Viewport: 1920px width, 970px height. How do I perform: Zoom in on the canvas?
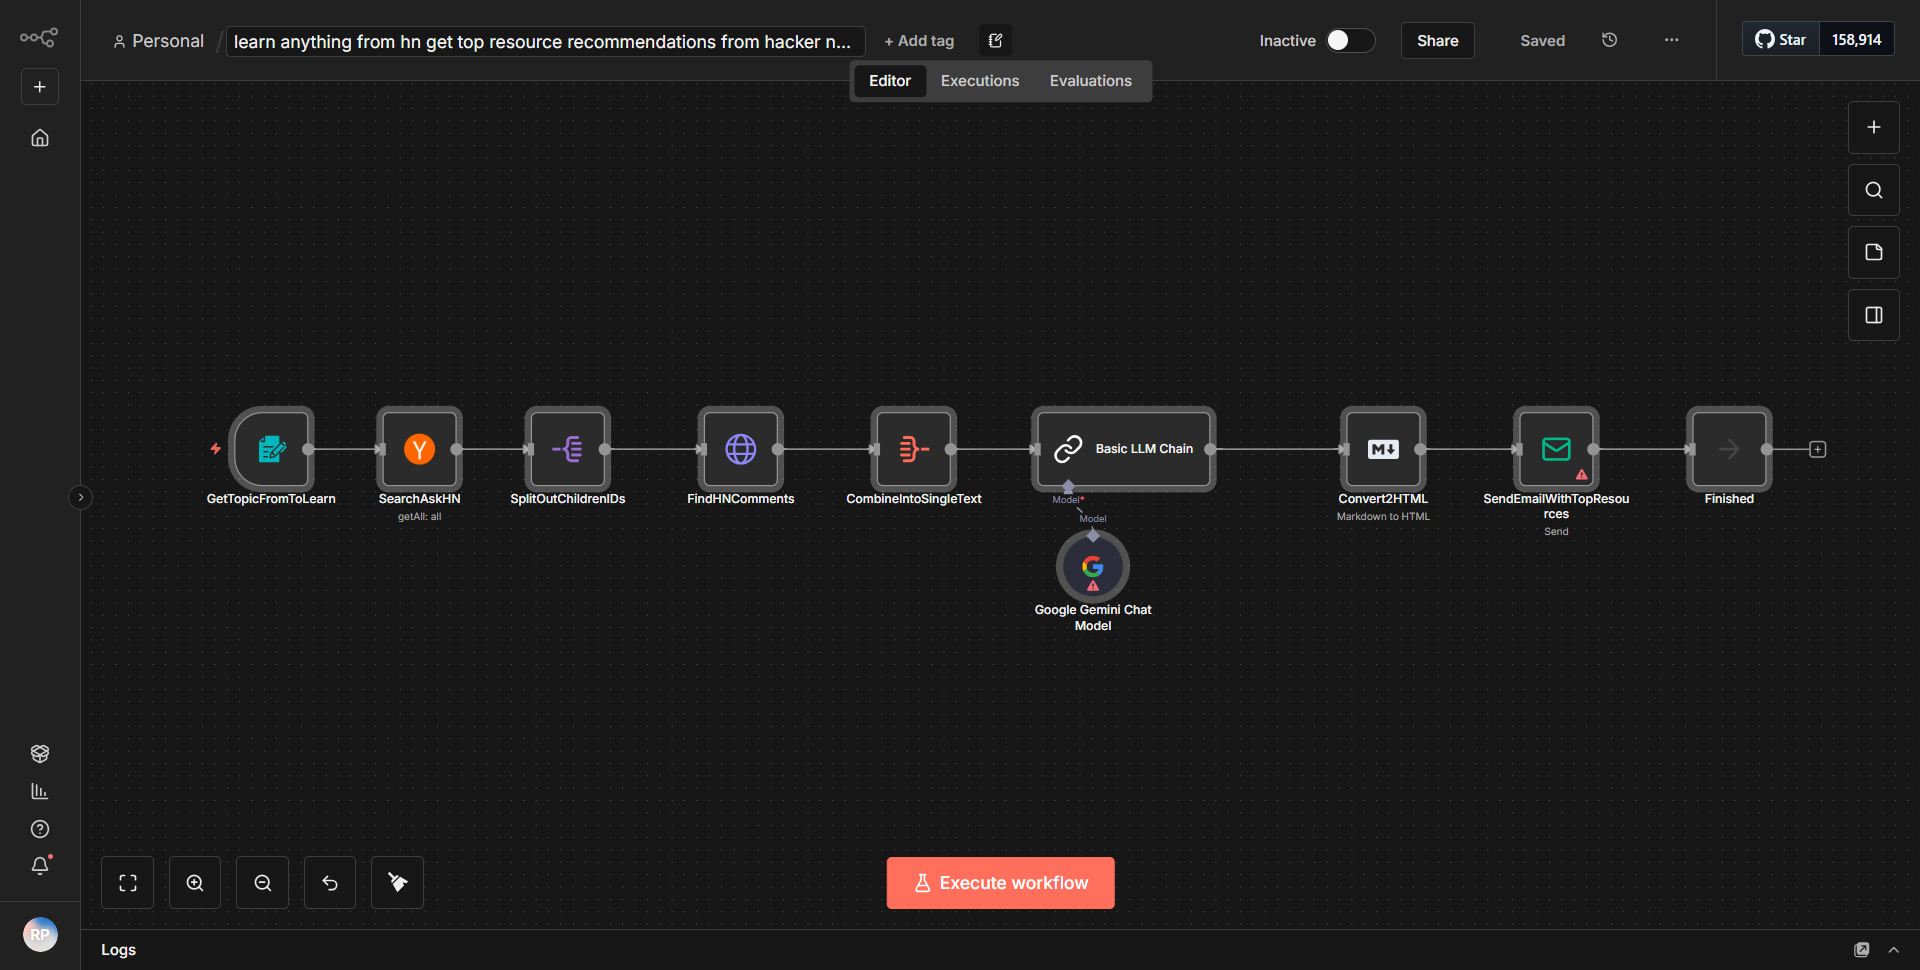pyautogui.click(x=194, y=882)
